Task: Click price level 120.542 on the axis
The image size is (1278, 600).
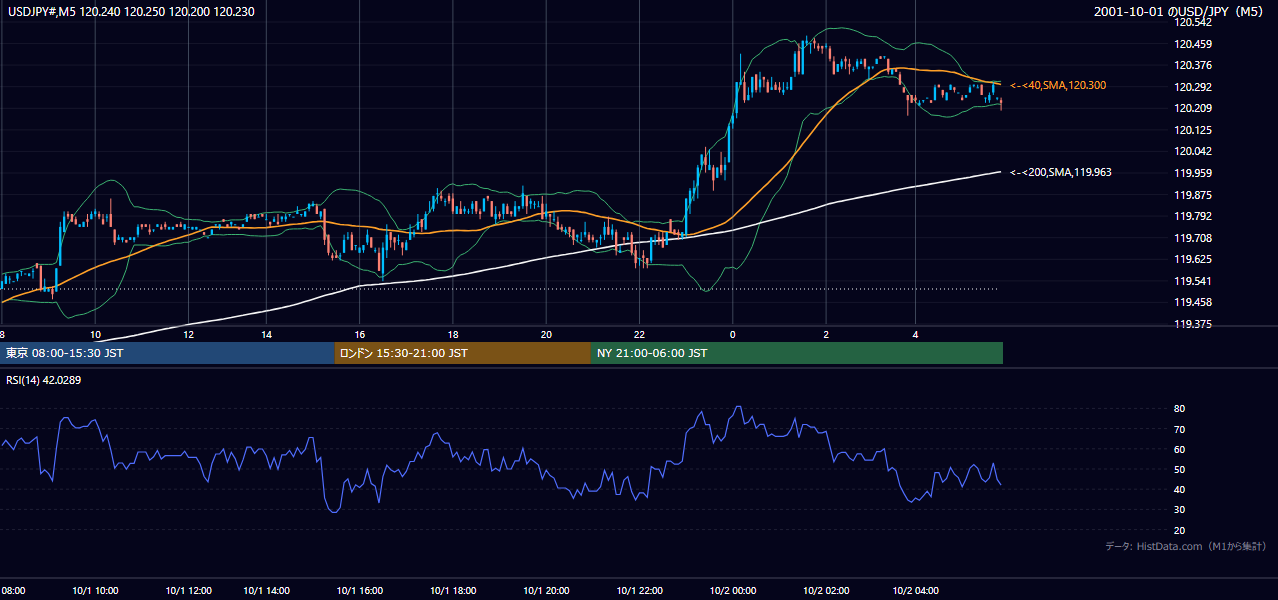Action: tap(1192, 22)
